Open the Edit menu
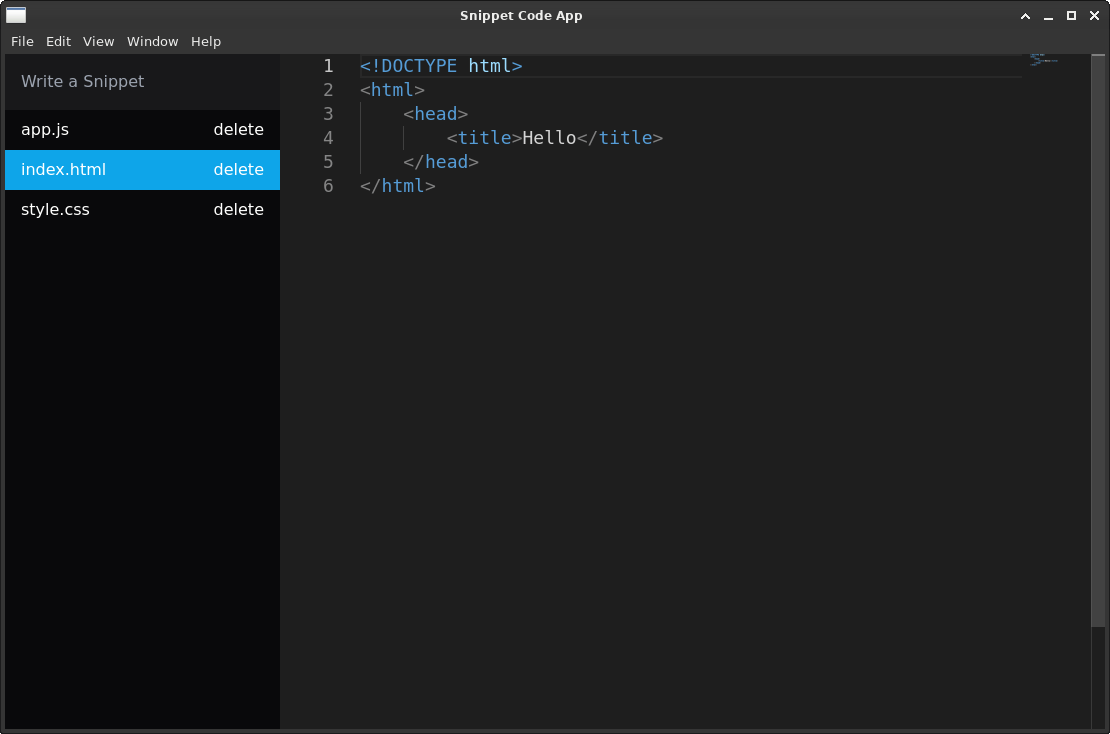The height and width of the screenshot is (734, 1110). (x=58, y=41)
